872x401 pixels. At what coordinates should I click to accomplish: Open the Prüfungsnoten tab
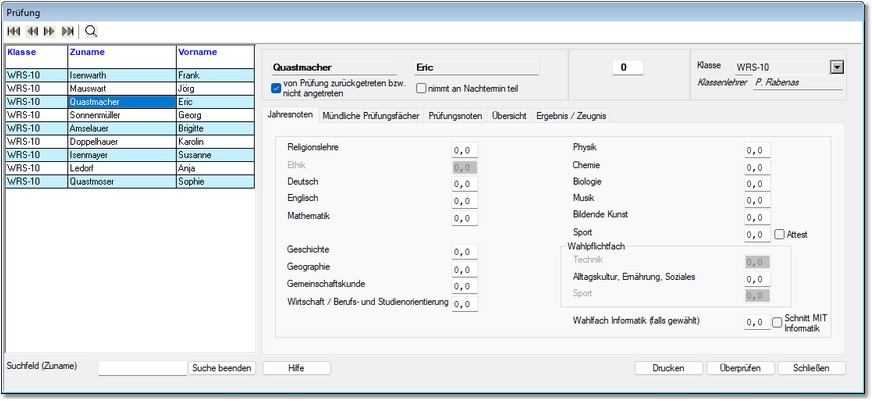(455, 116)
